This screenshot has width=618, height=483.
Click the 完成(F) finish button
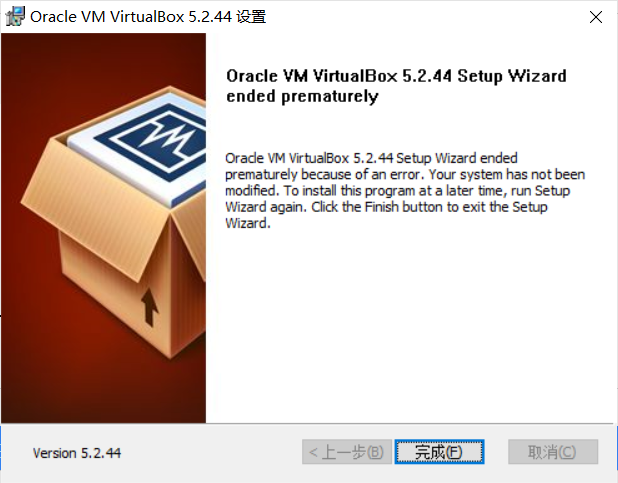point(439,452)
